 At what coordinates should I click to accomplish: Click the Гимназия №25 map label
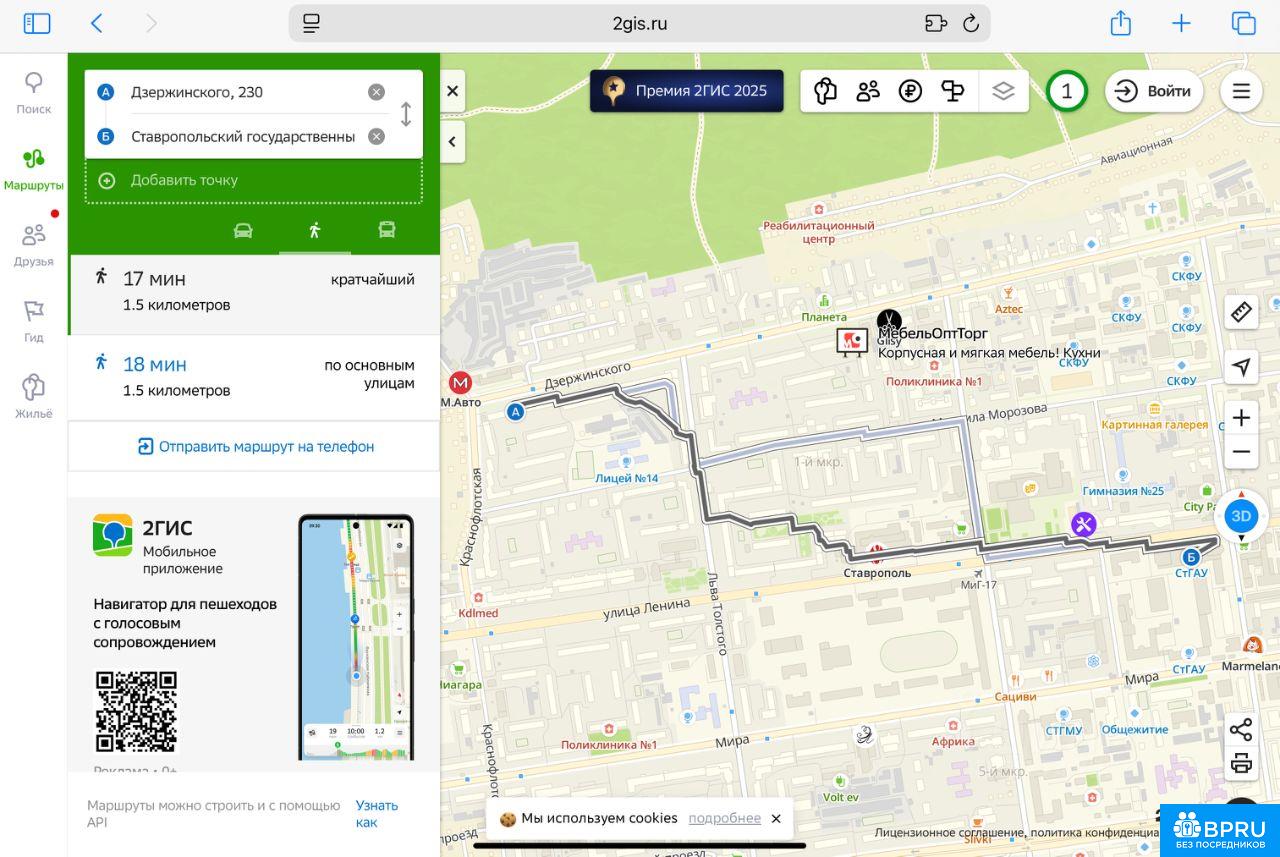[1123, 491]
